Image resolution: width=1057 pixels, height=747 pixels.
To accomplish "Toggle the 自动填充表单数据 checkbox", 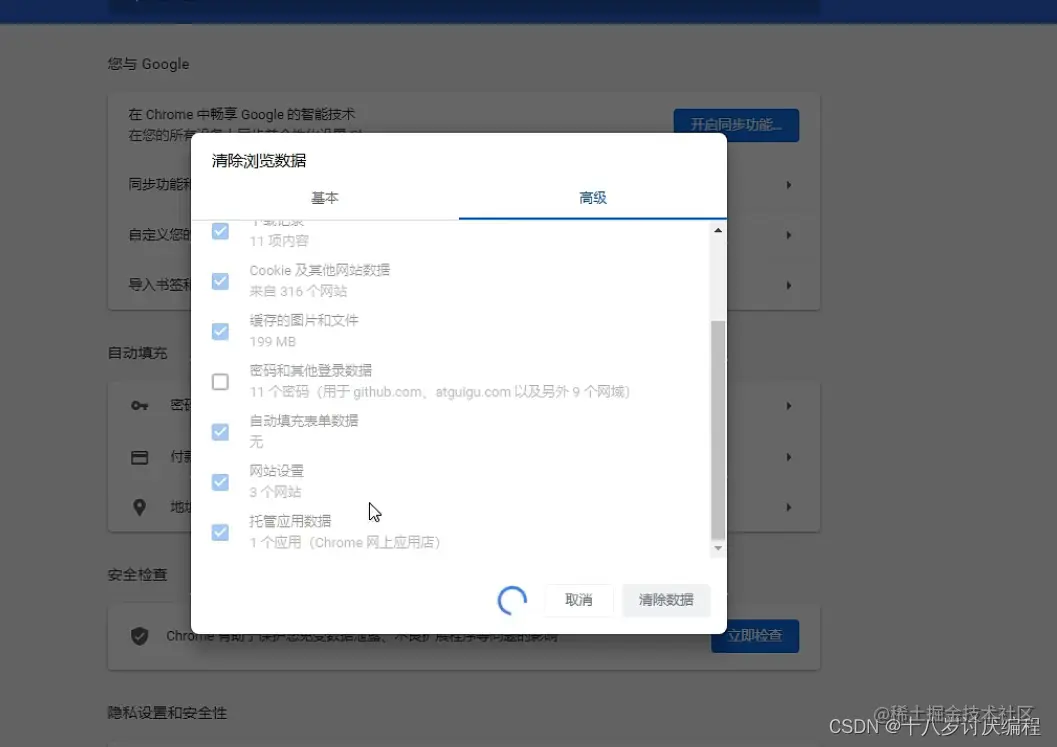I will tap(219, 431).
